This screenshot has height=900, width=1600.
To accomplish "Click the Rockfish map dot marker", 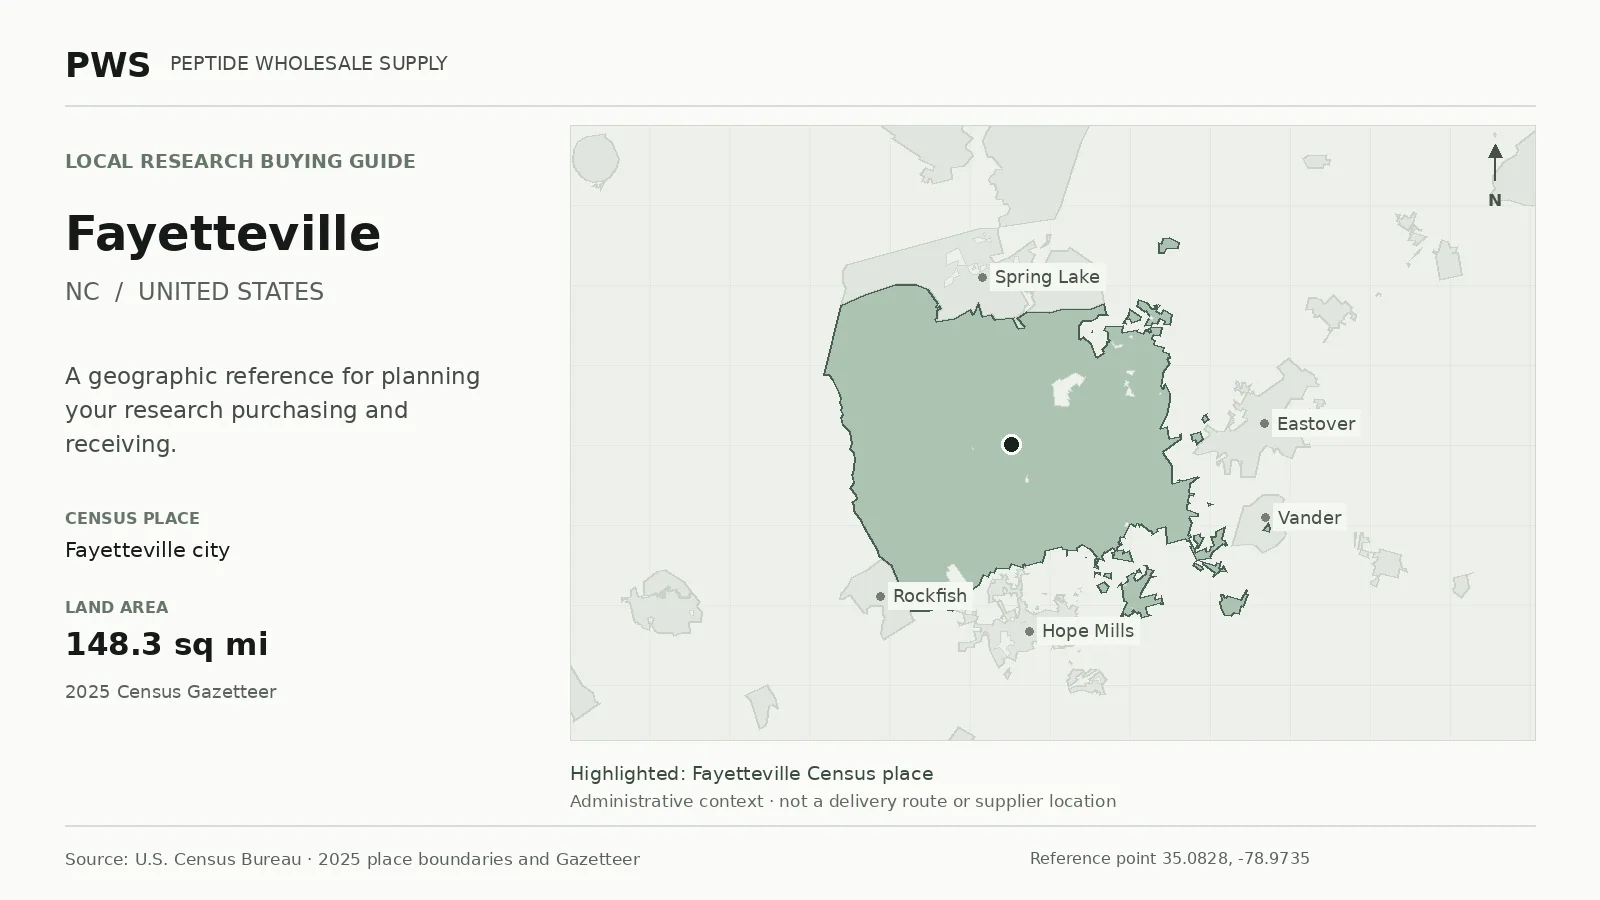I will coord(880,596).
